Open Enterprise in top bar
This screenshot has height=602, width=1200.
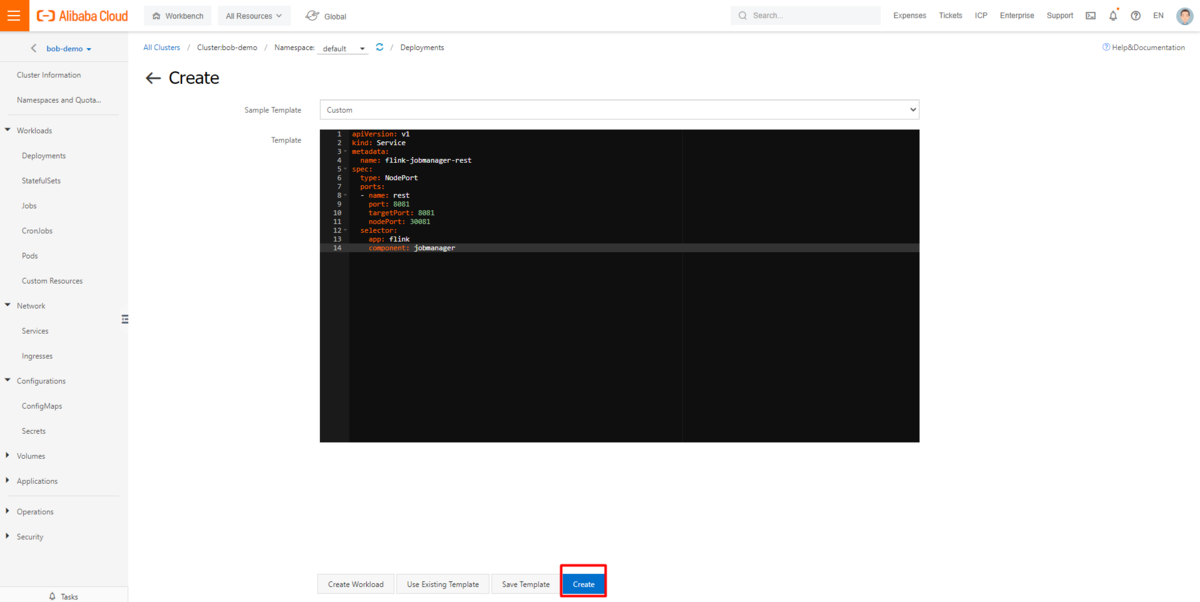(x=1017, y=16)
